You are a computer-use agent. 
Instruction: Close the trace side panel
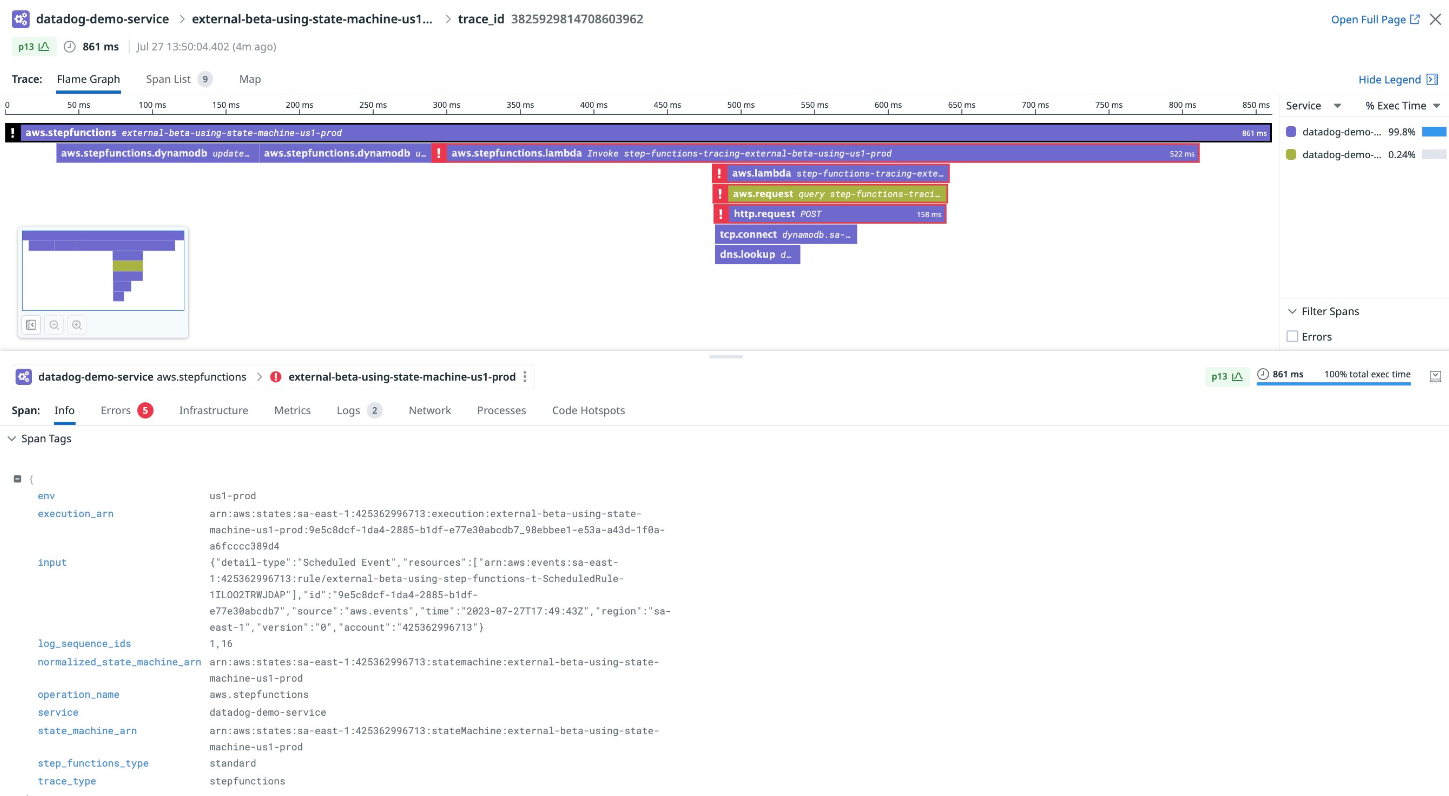(x=1435, y=19)
